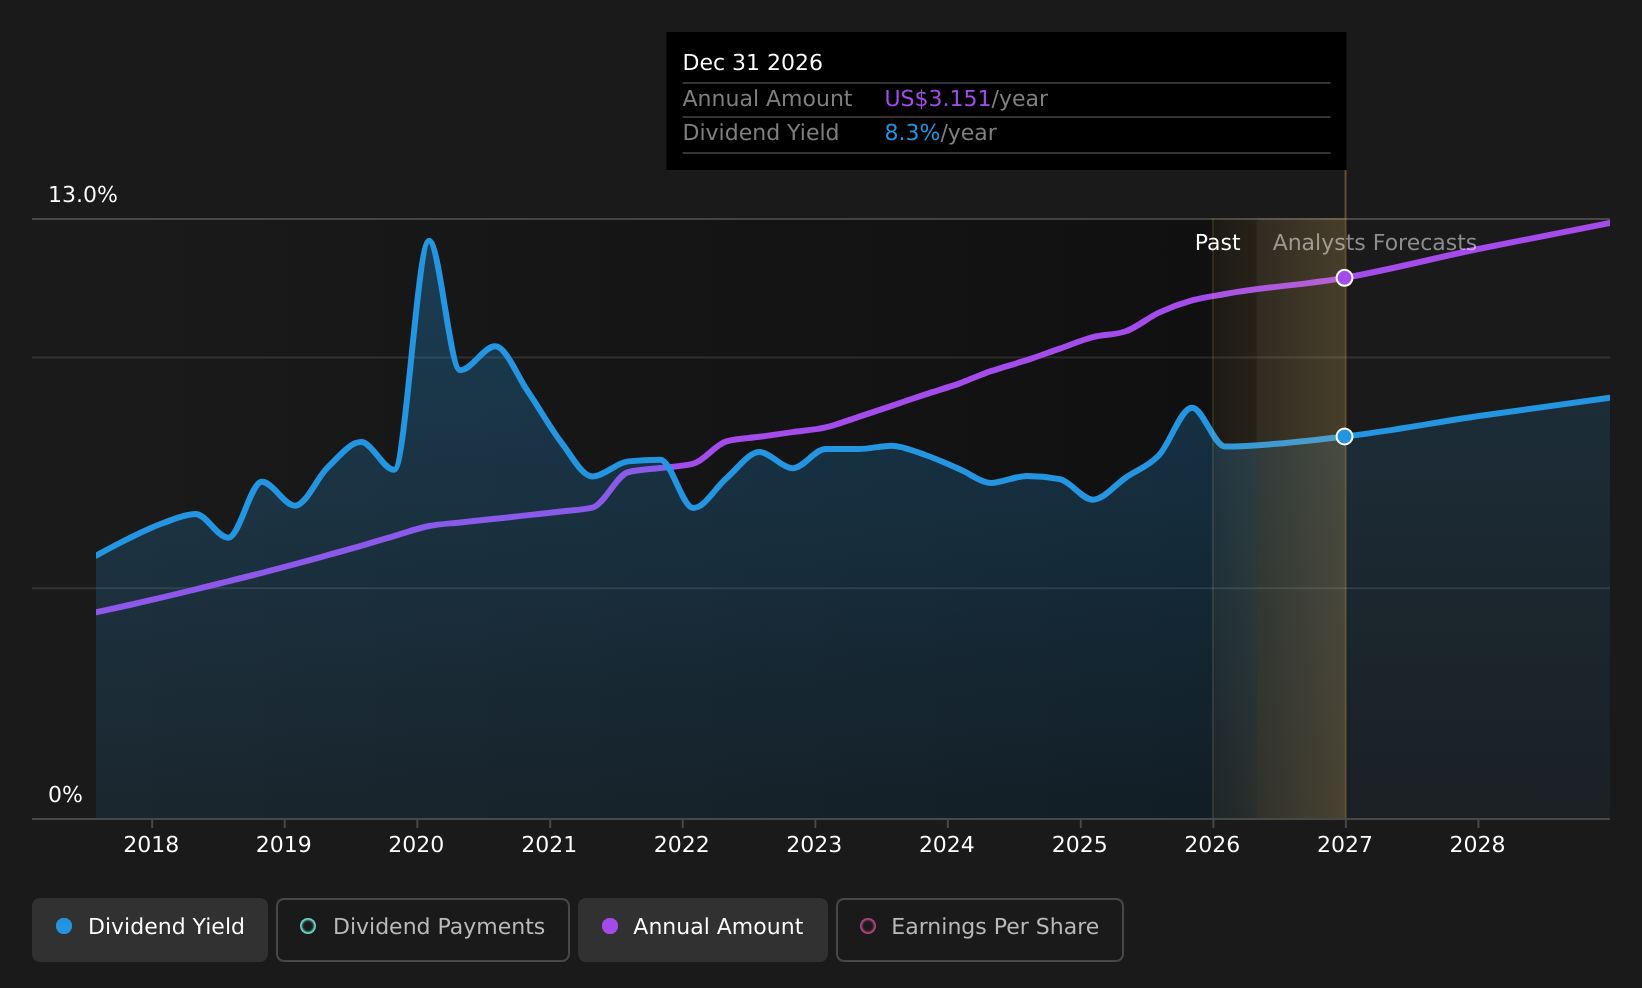Click the tooltip Annual Amount label
This screenshot has height=988, width=1642.
767,99
